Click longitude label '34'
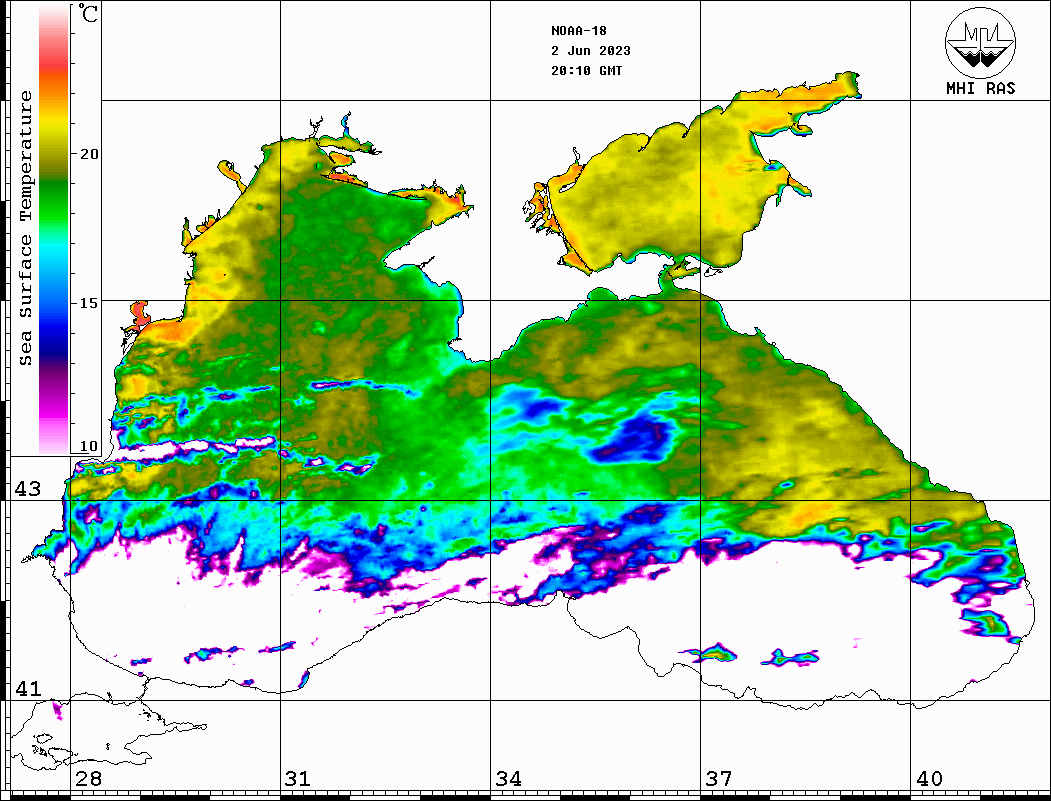 (x=509, y=779)
